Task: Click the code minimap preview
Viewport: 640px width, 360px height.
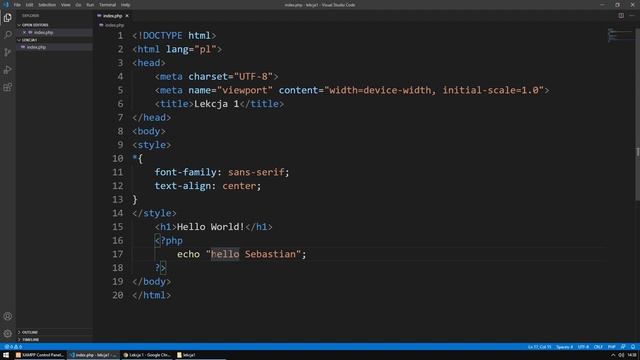Action: pos(620,35)
